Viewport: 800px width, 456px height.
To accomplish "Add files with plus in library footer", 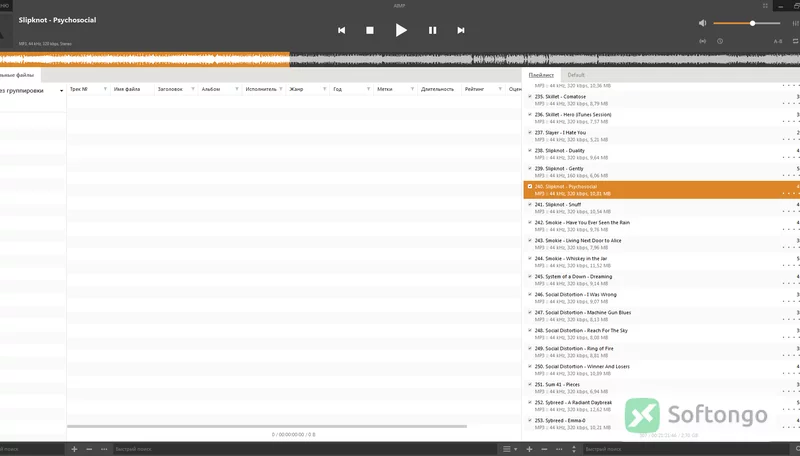I will [74, 449].
